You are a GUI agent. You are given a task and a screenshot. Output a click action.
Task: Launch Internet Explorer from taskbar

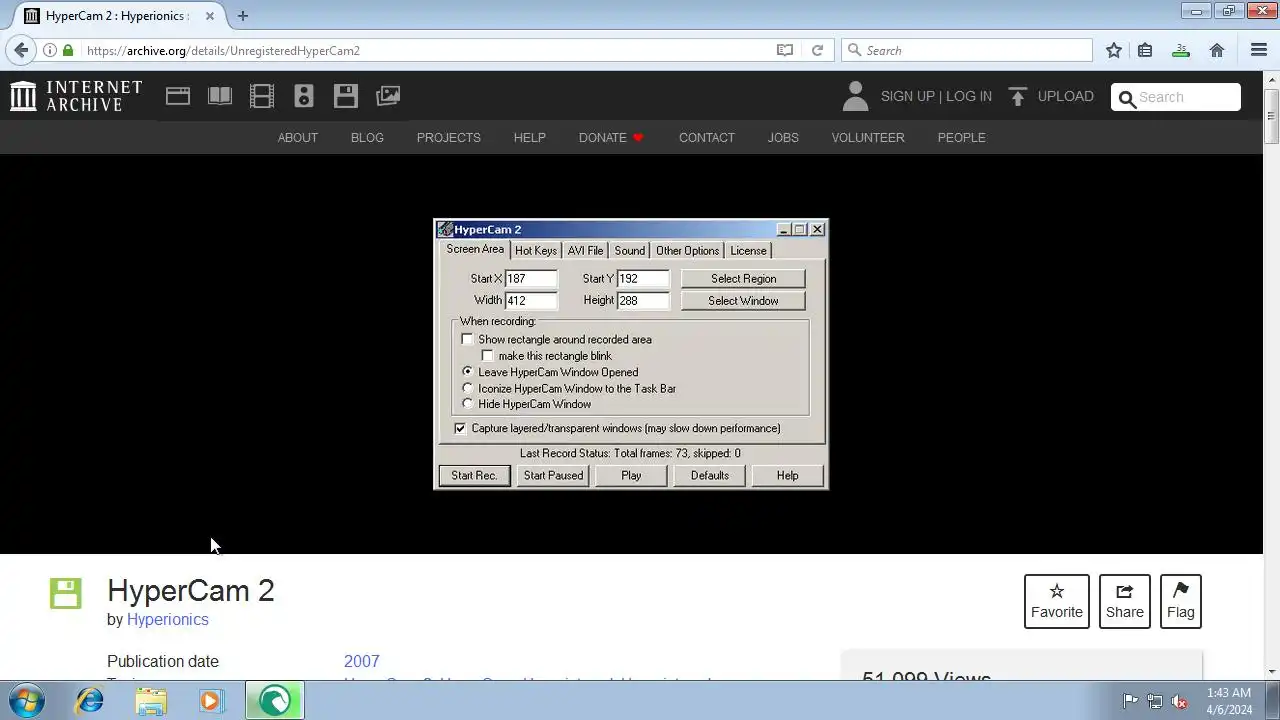[90, 701]
